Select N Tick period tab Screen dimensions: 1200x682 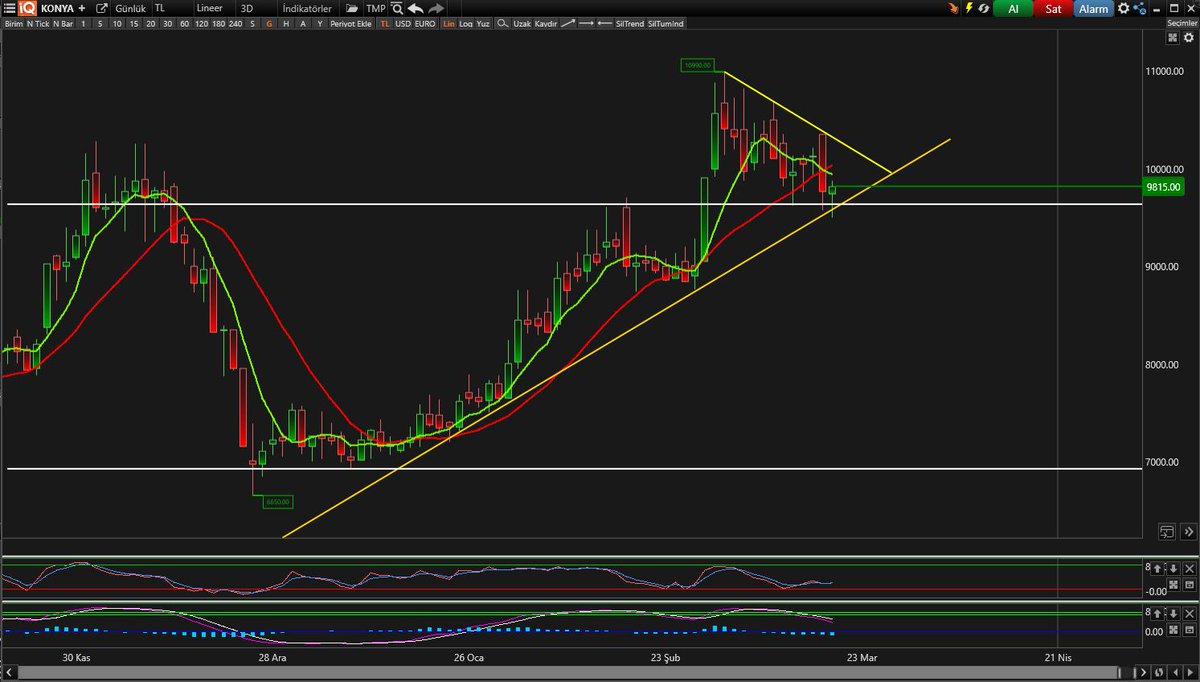[38, 22]
